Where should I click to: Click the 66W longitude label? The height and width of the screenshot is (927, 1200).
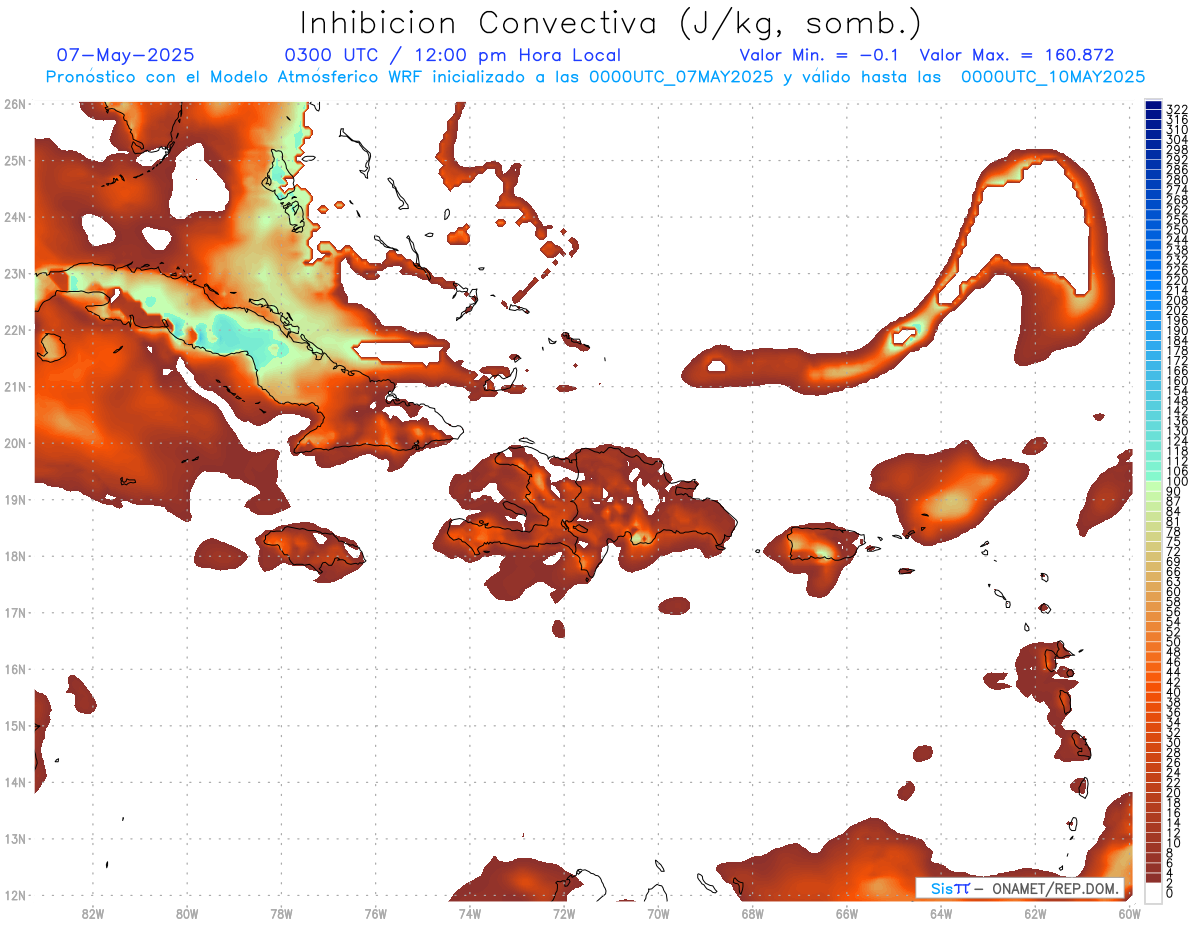pos(847,913)
